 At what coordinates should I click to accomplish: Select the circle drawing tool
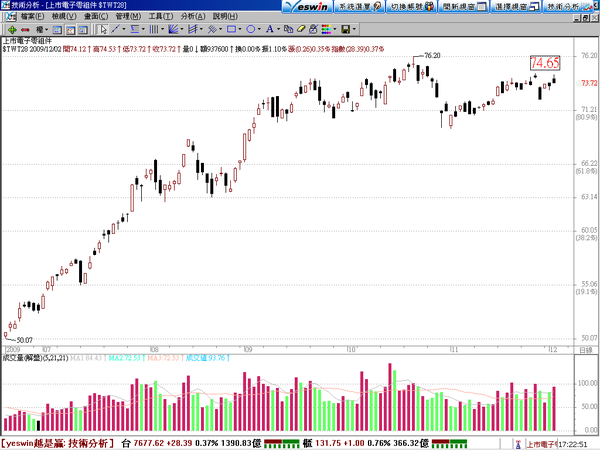click(x=251, y=29)
